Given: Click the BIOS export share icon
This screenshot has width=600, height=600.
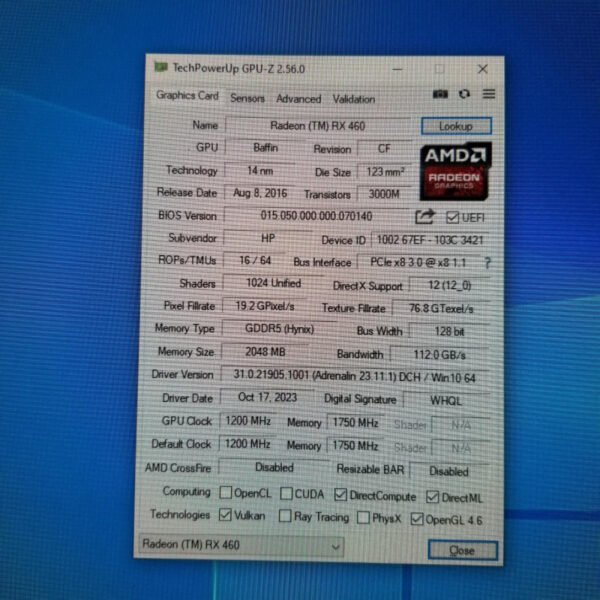Looking at the screenshot, I should click(x=425, y=217).
